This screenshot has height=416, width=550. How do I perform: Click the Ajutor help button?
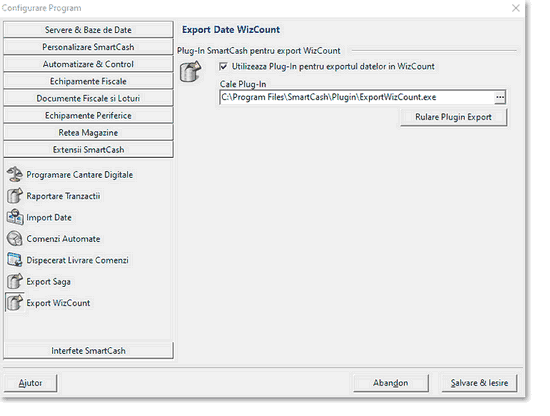[x=30, y=383]
